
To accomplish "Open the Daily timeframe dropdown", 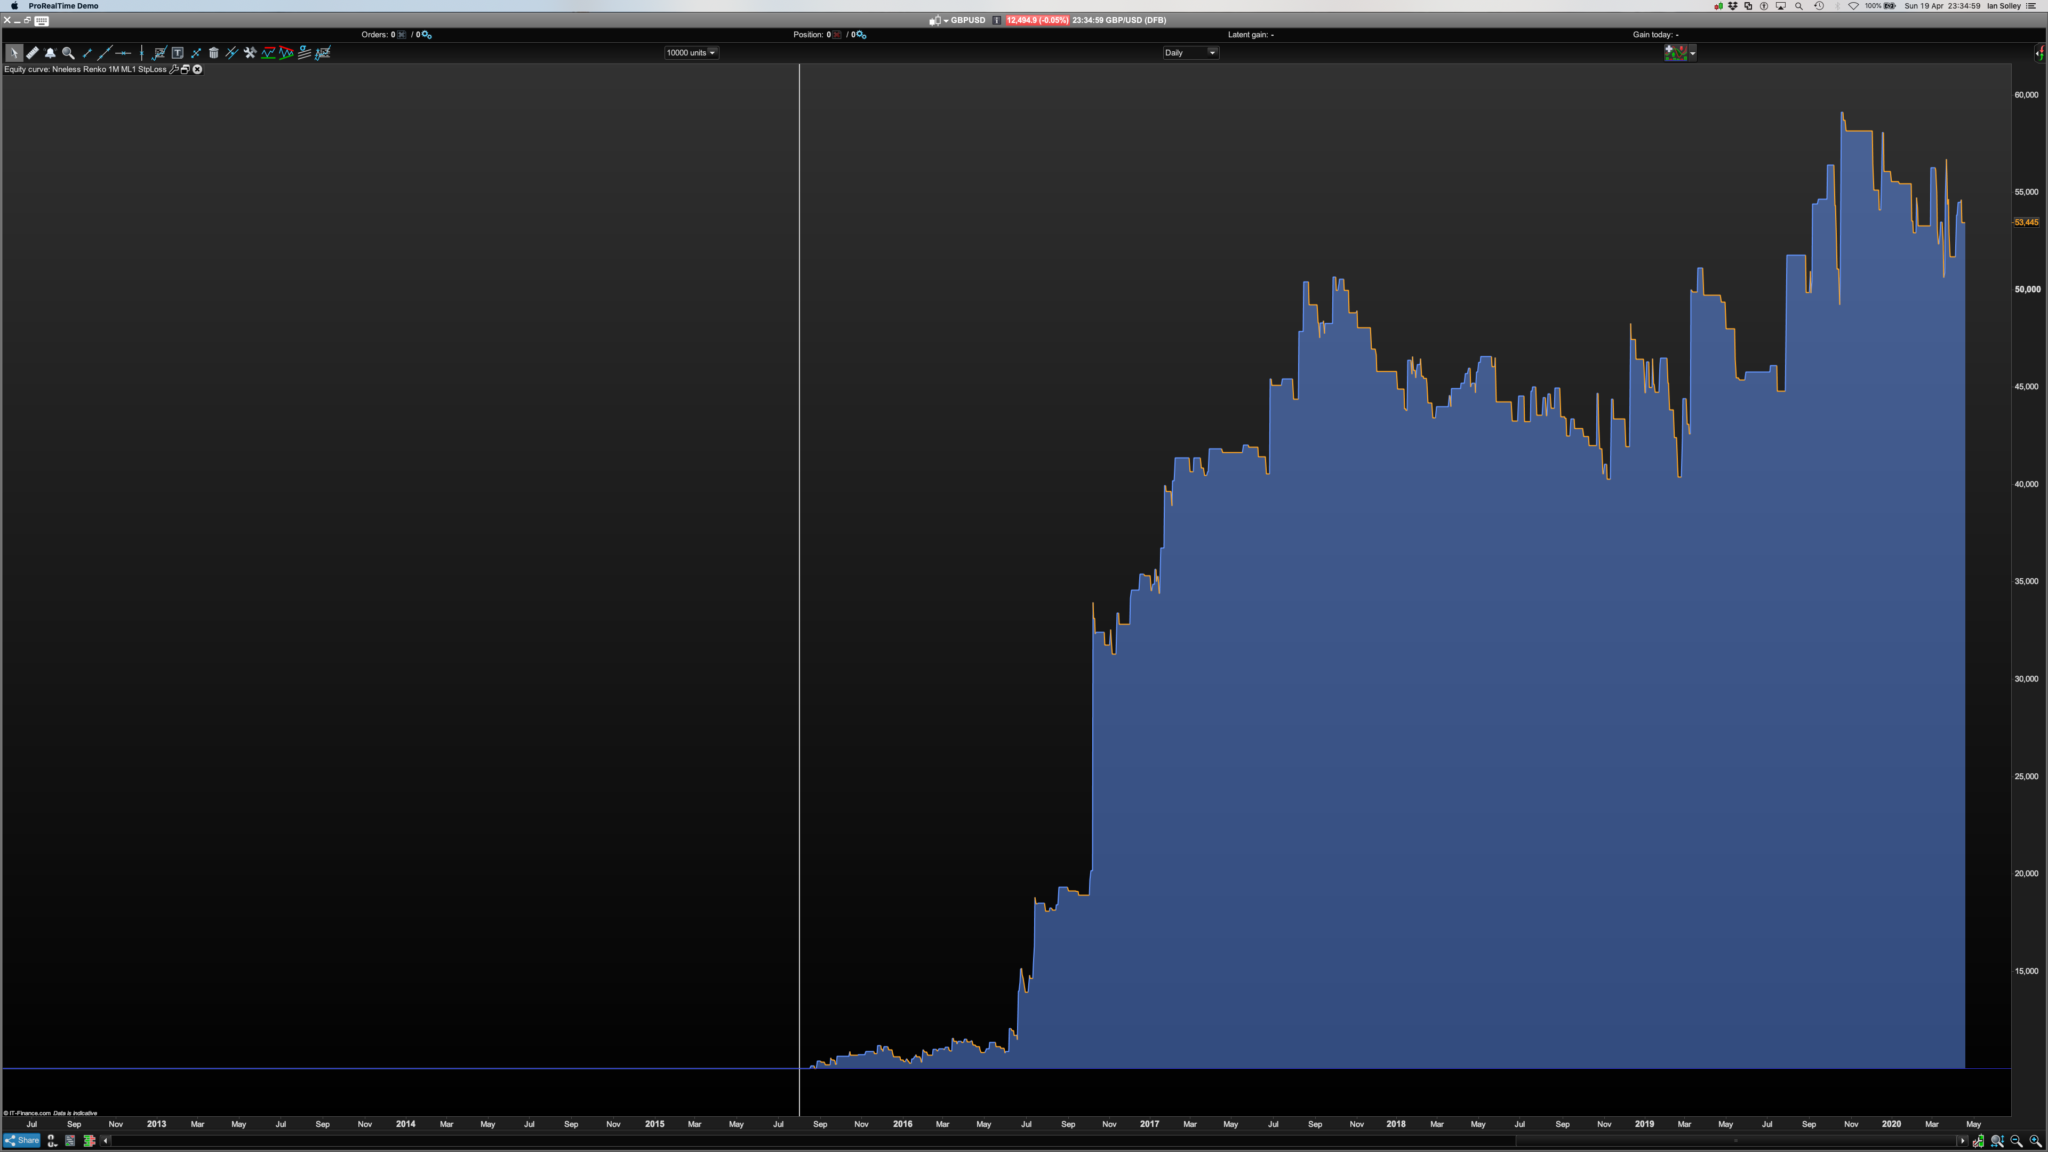I will 1190,53.
